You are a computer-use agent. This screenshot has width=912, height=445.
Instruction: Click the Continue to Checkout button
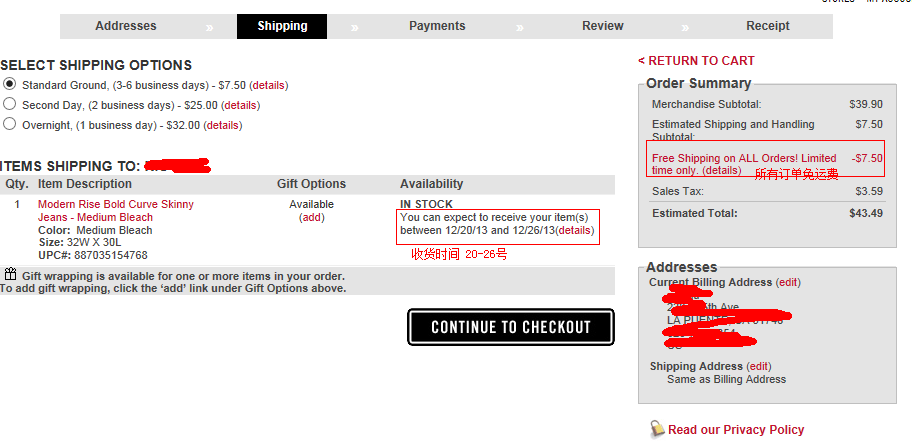pyautogui.click(x=511, y=327)
